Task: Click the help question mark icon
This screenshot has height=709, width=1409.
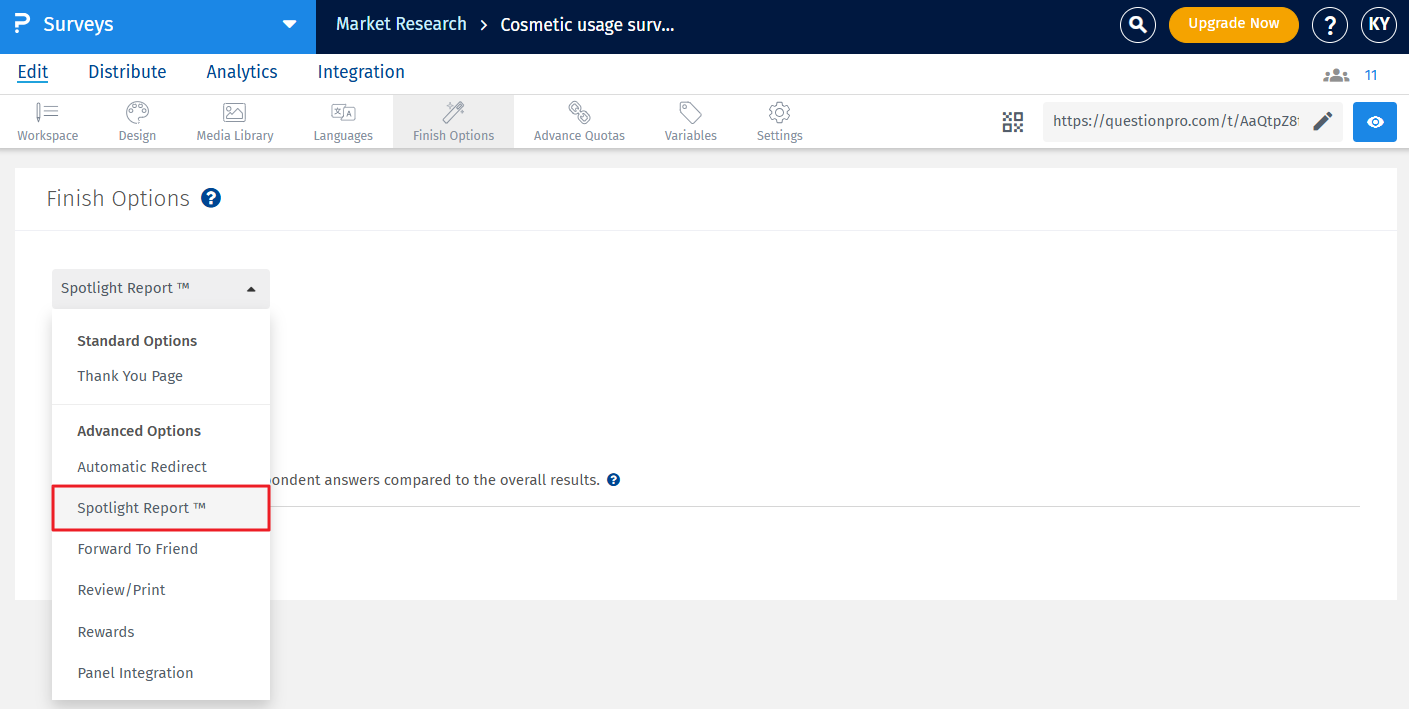Action: point(1329,24)
